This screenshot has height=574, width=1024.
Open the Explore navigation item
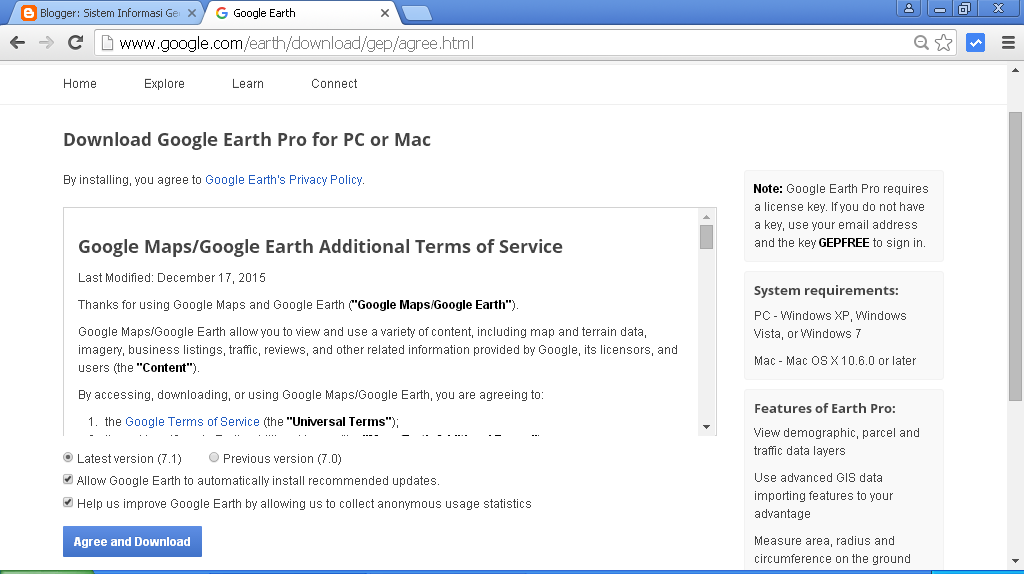tap(164, 84)
